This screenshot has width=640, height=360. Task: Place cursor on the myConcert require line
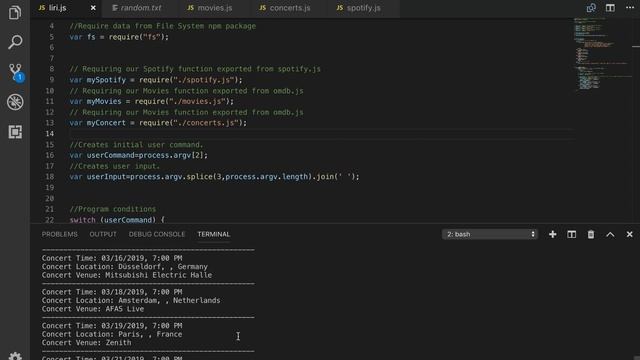pyautogui.click(x=158, y=123)
